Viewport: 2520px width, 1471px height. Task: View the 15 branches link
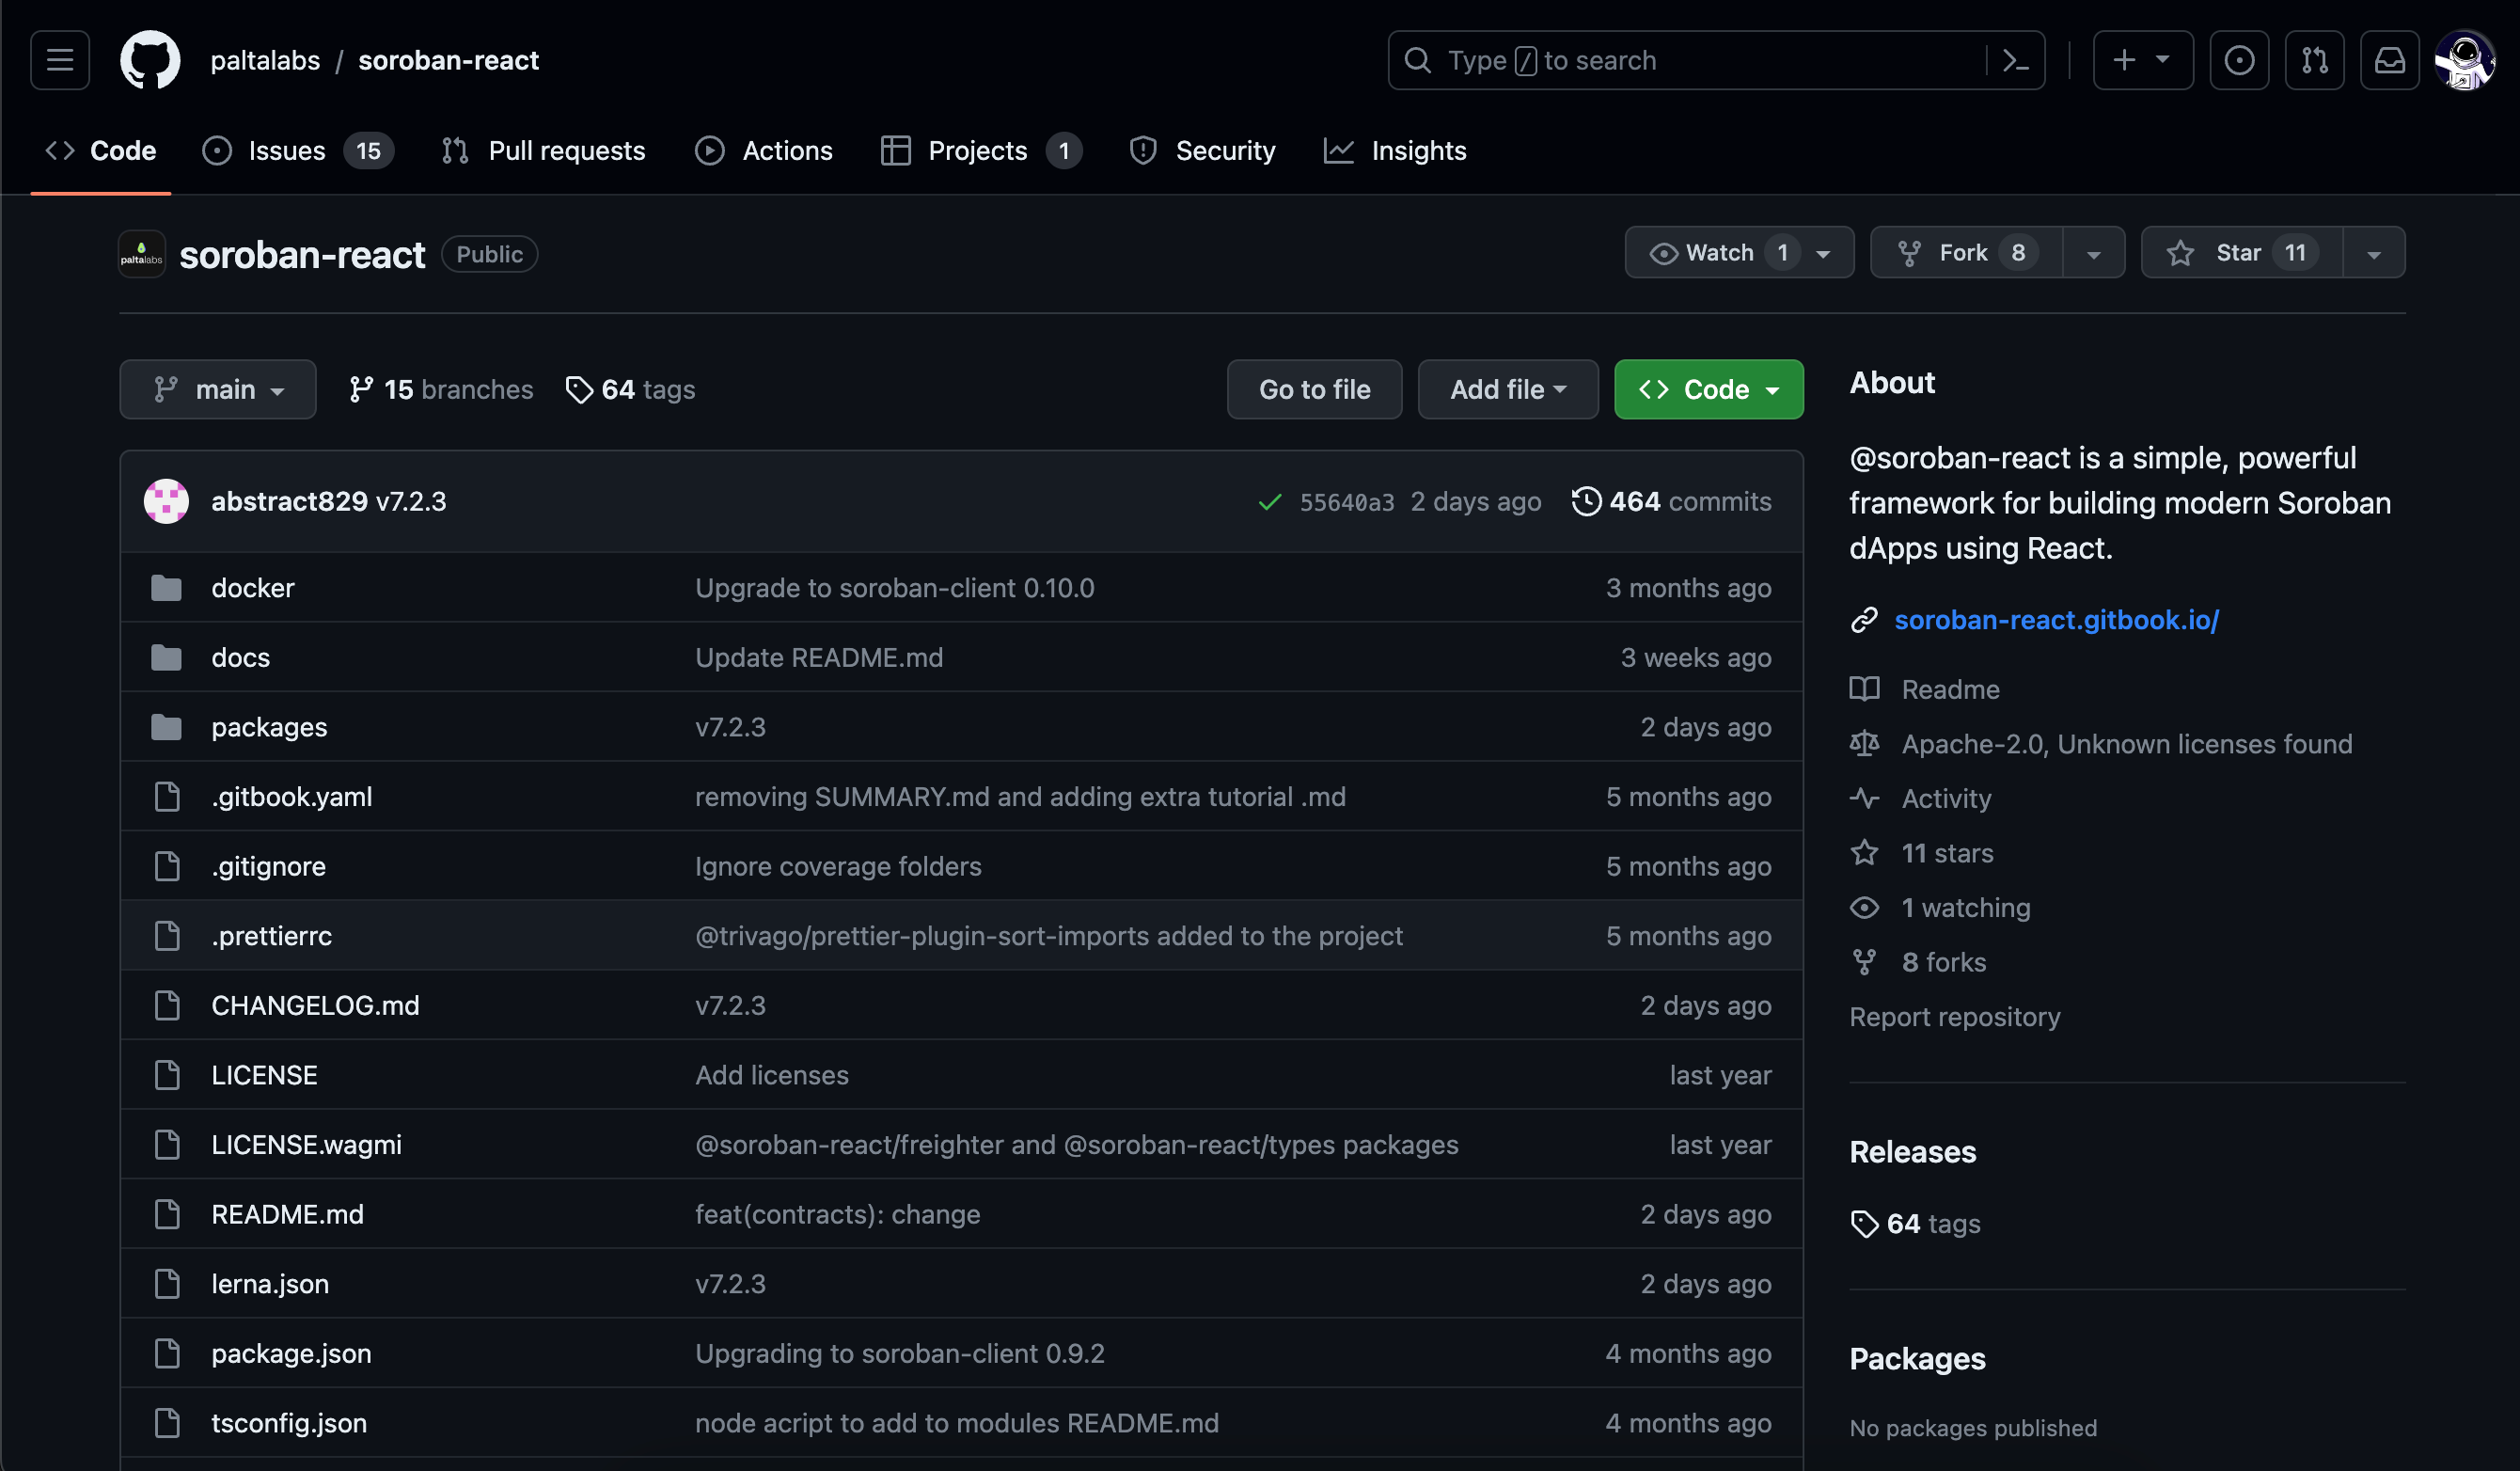(441, 389)
